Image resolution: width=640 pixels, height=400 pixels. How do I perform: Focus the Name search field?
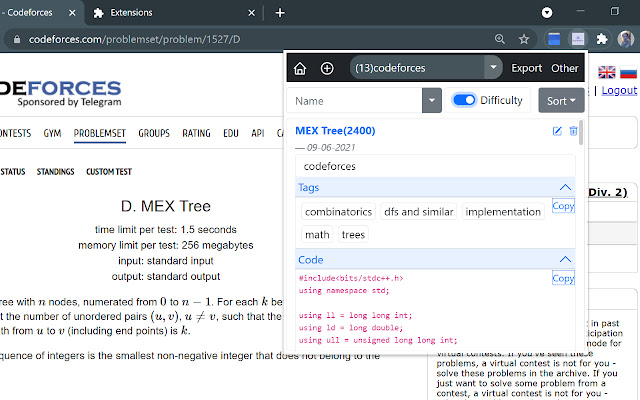point(354,100)
